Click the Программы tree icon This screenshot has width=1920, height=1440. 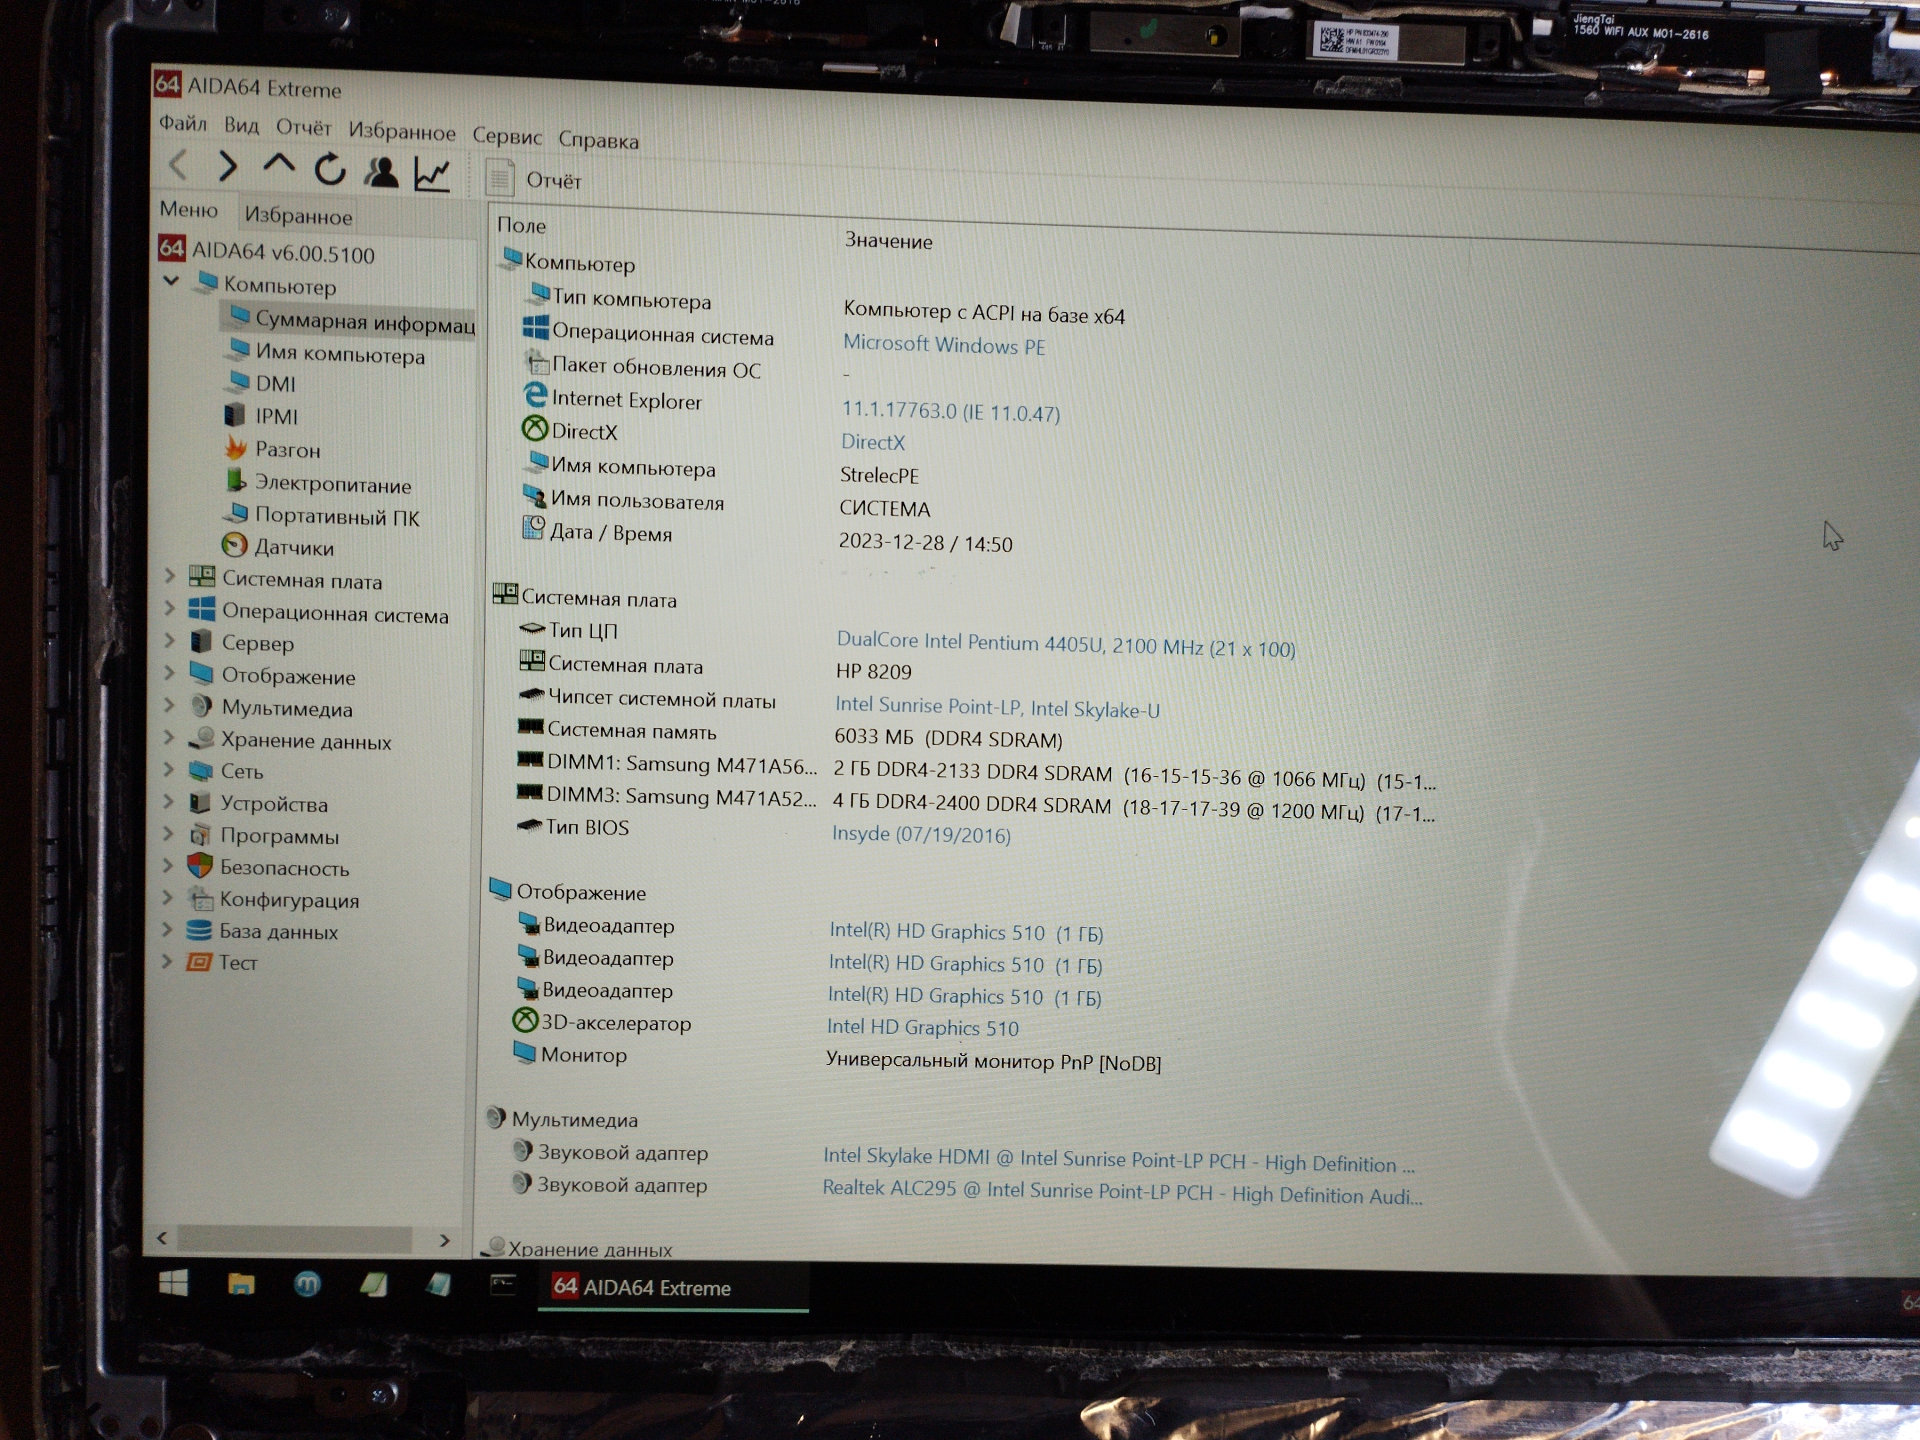(x=200, y=834)
